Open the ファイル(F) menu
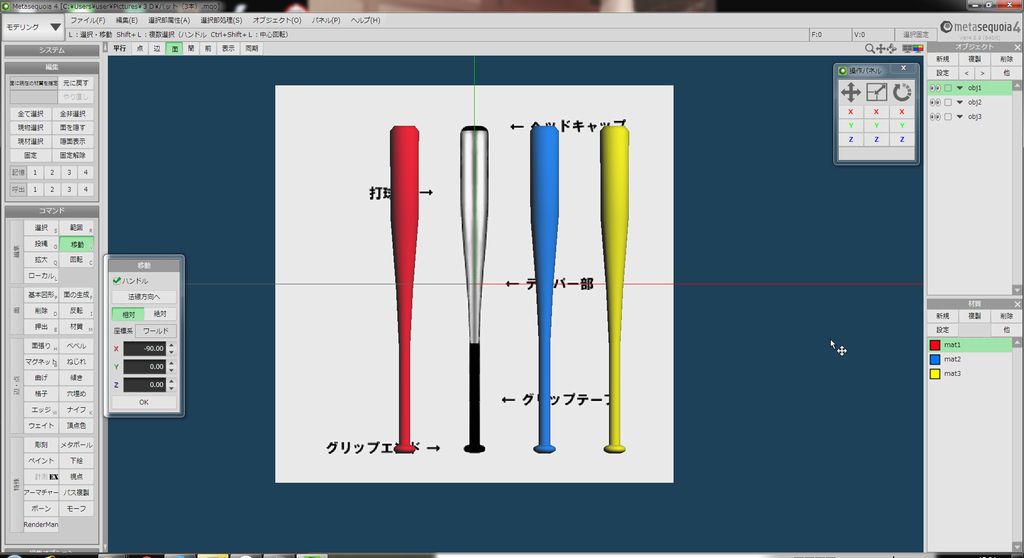Screen dimensions: 1024x558 88,20
